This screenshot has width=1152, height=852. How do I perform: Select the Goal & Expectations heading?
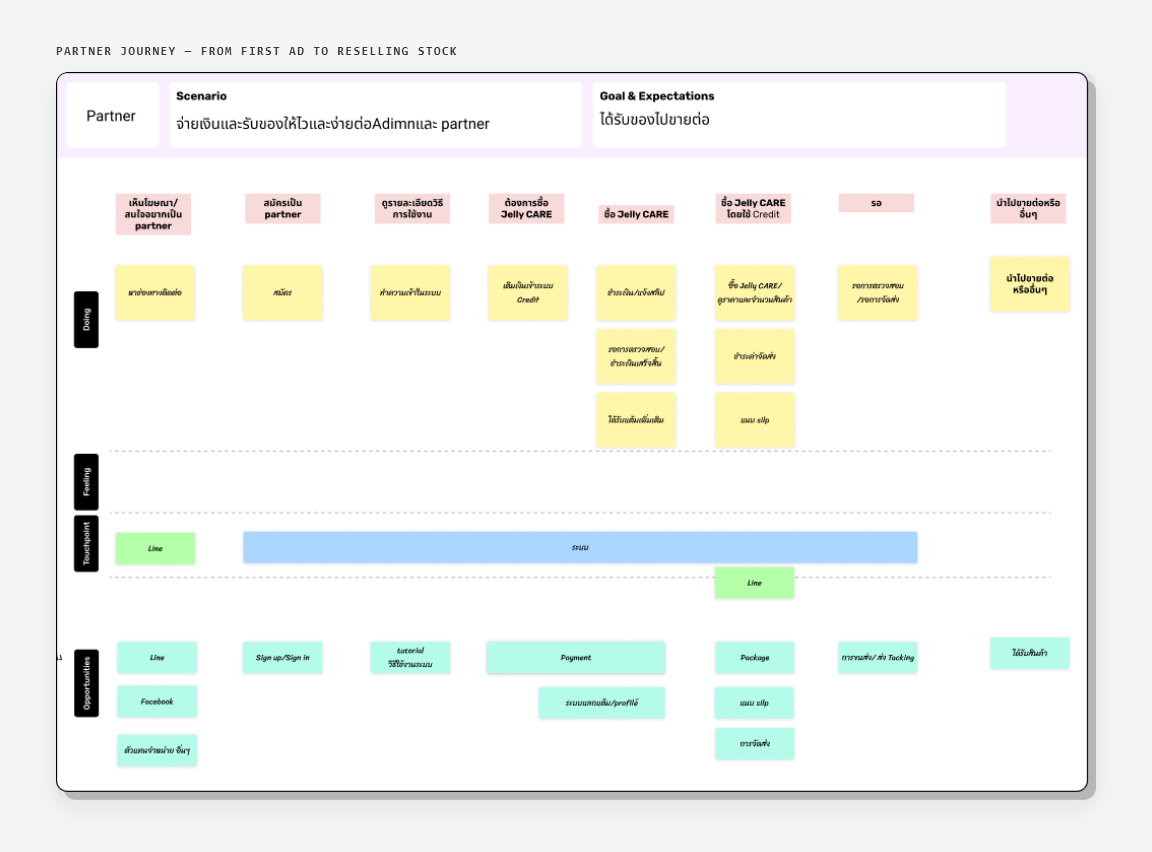coord(657,96)
